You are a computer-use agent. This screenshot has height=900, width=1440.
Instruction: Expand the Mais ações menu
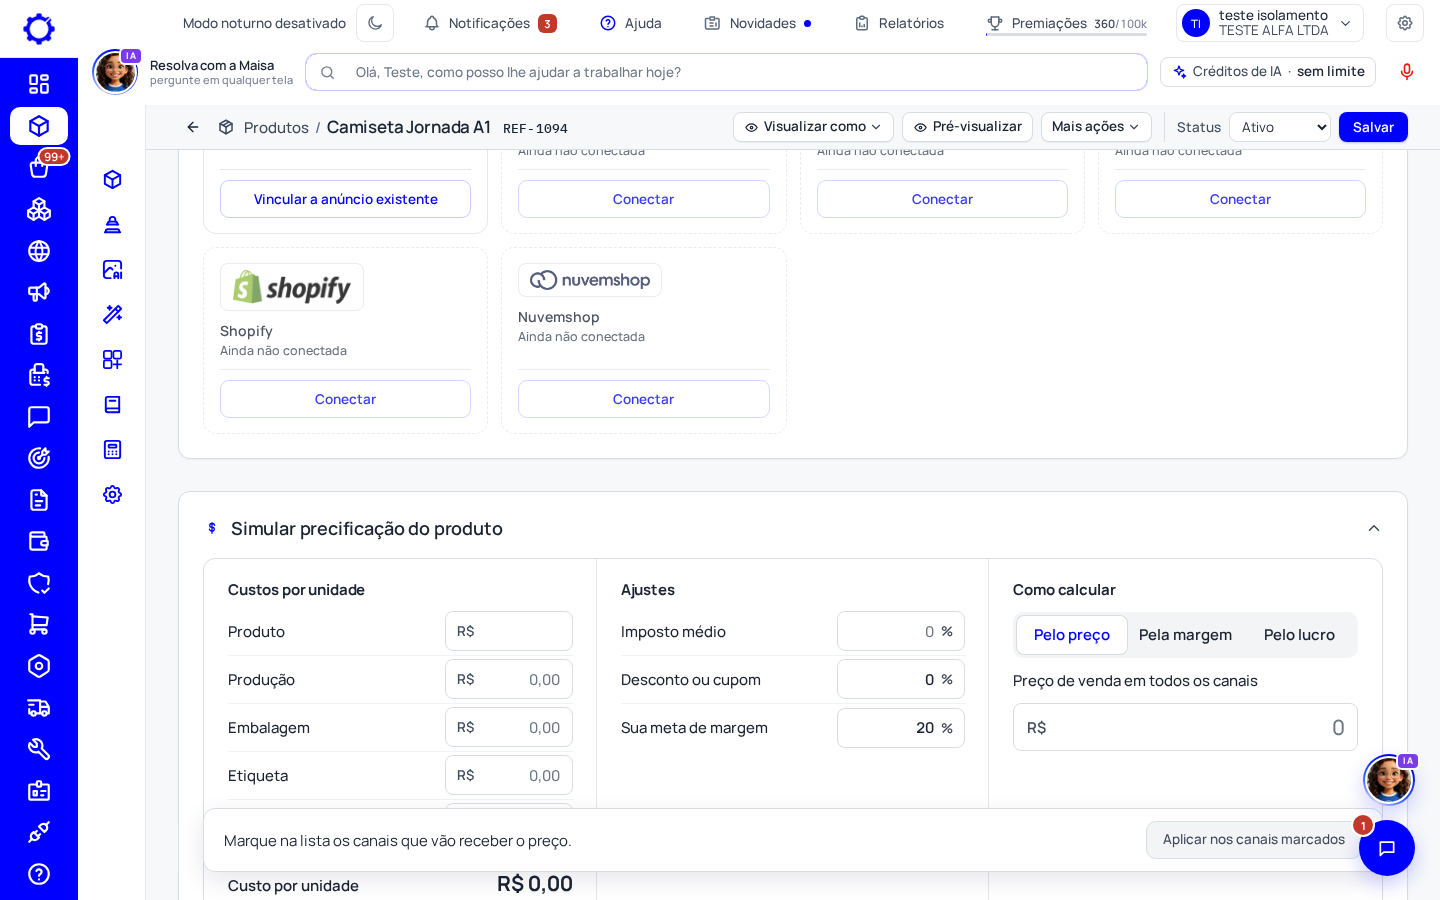coord(1096,127)
